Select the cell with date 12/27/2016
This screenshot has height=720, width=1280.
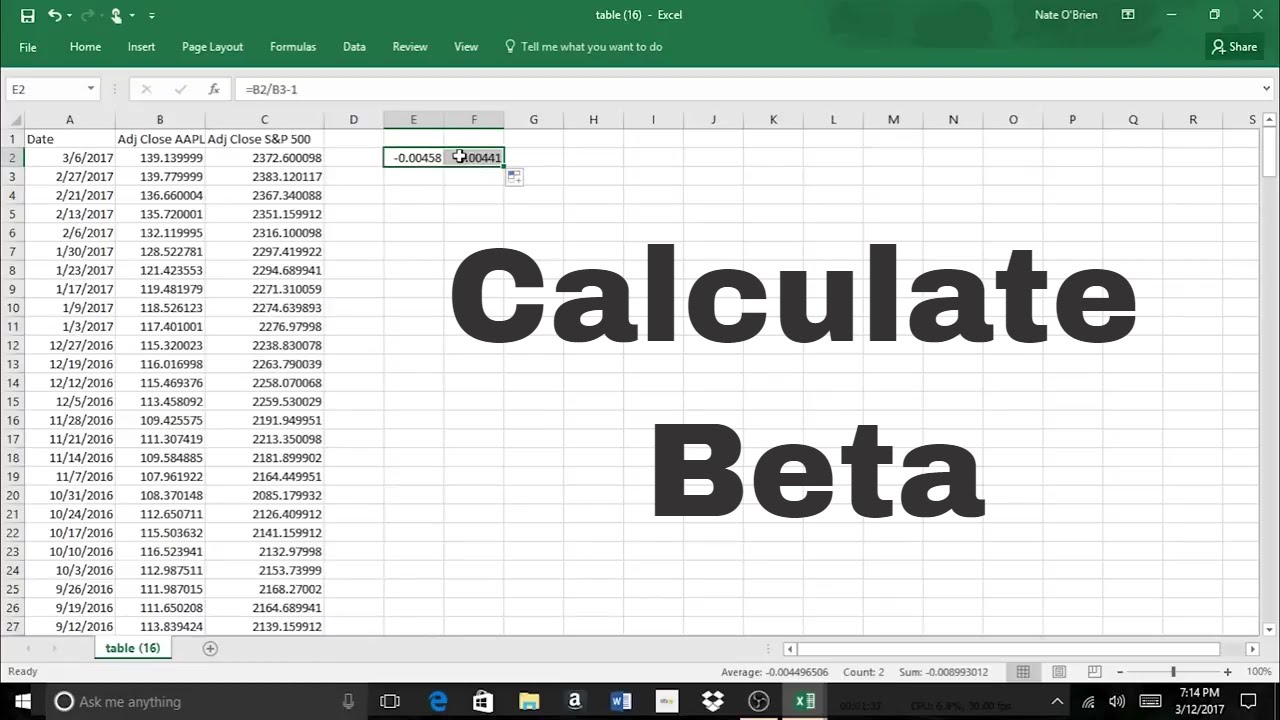click(x=69, y=345)
